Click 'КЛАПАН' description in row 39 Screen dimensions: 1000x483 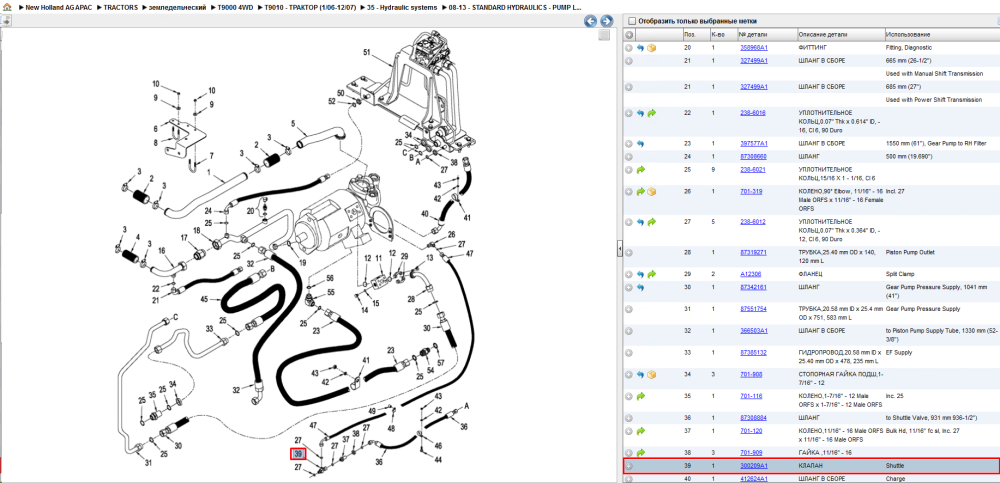point(810,466)
